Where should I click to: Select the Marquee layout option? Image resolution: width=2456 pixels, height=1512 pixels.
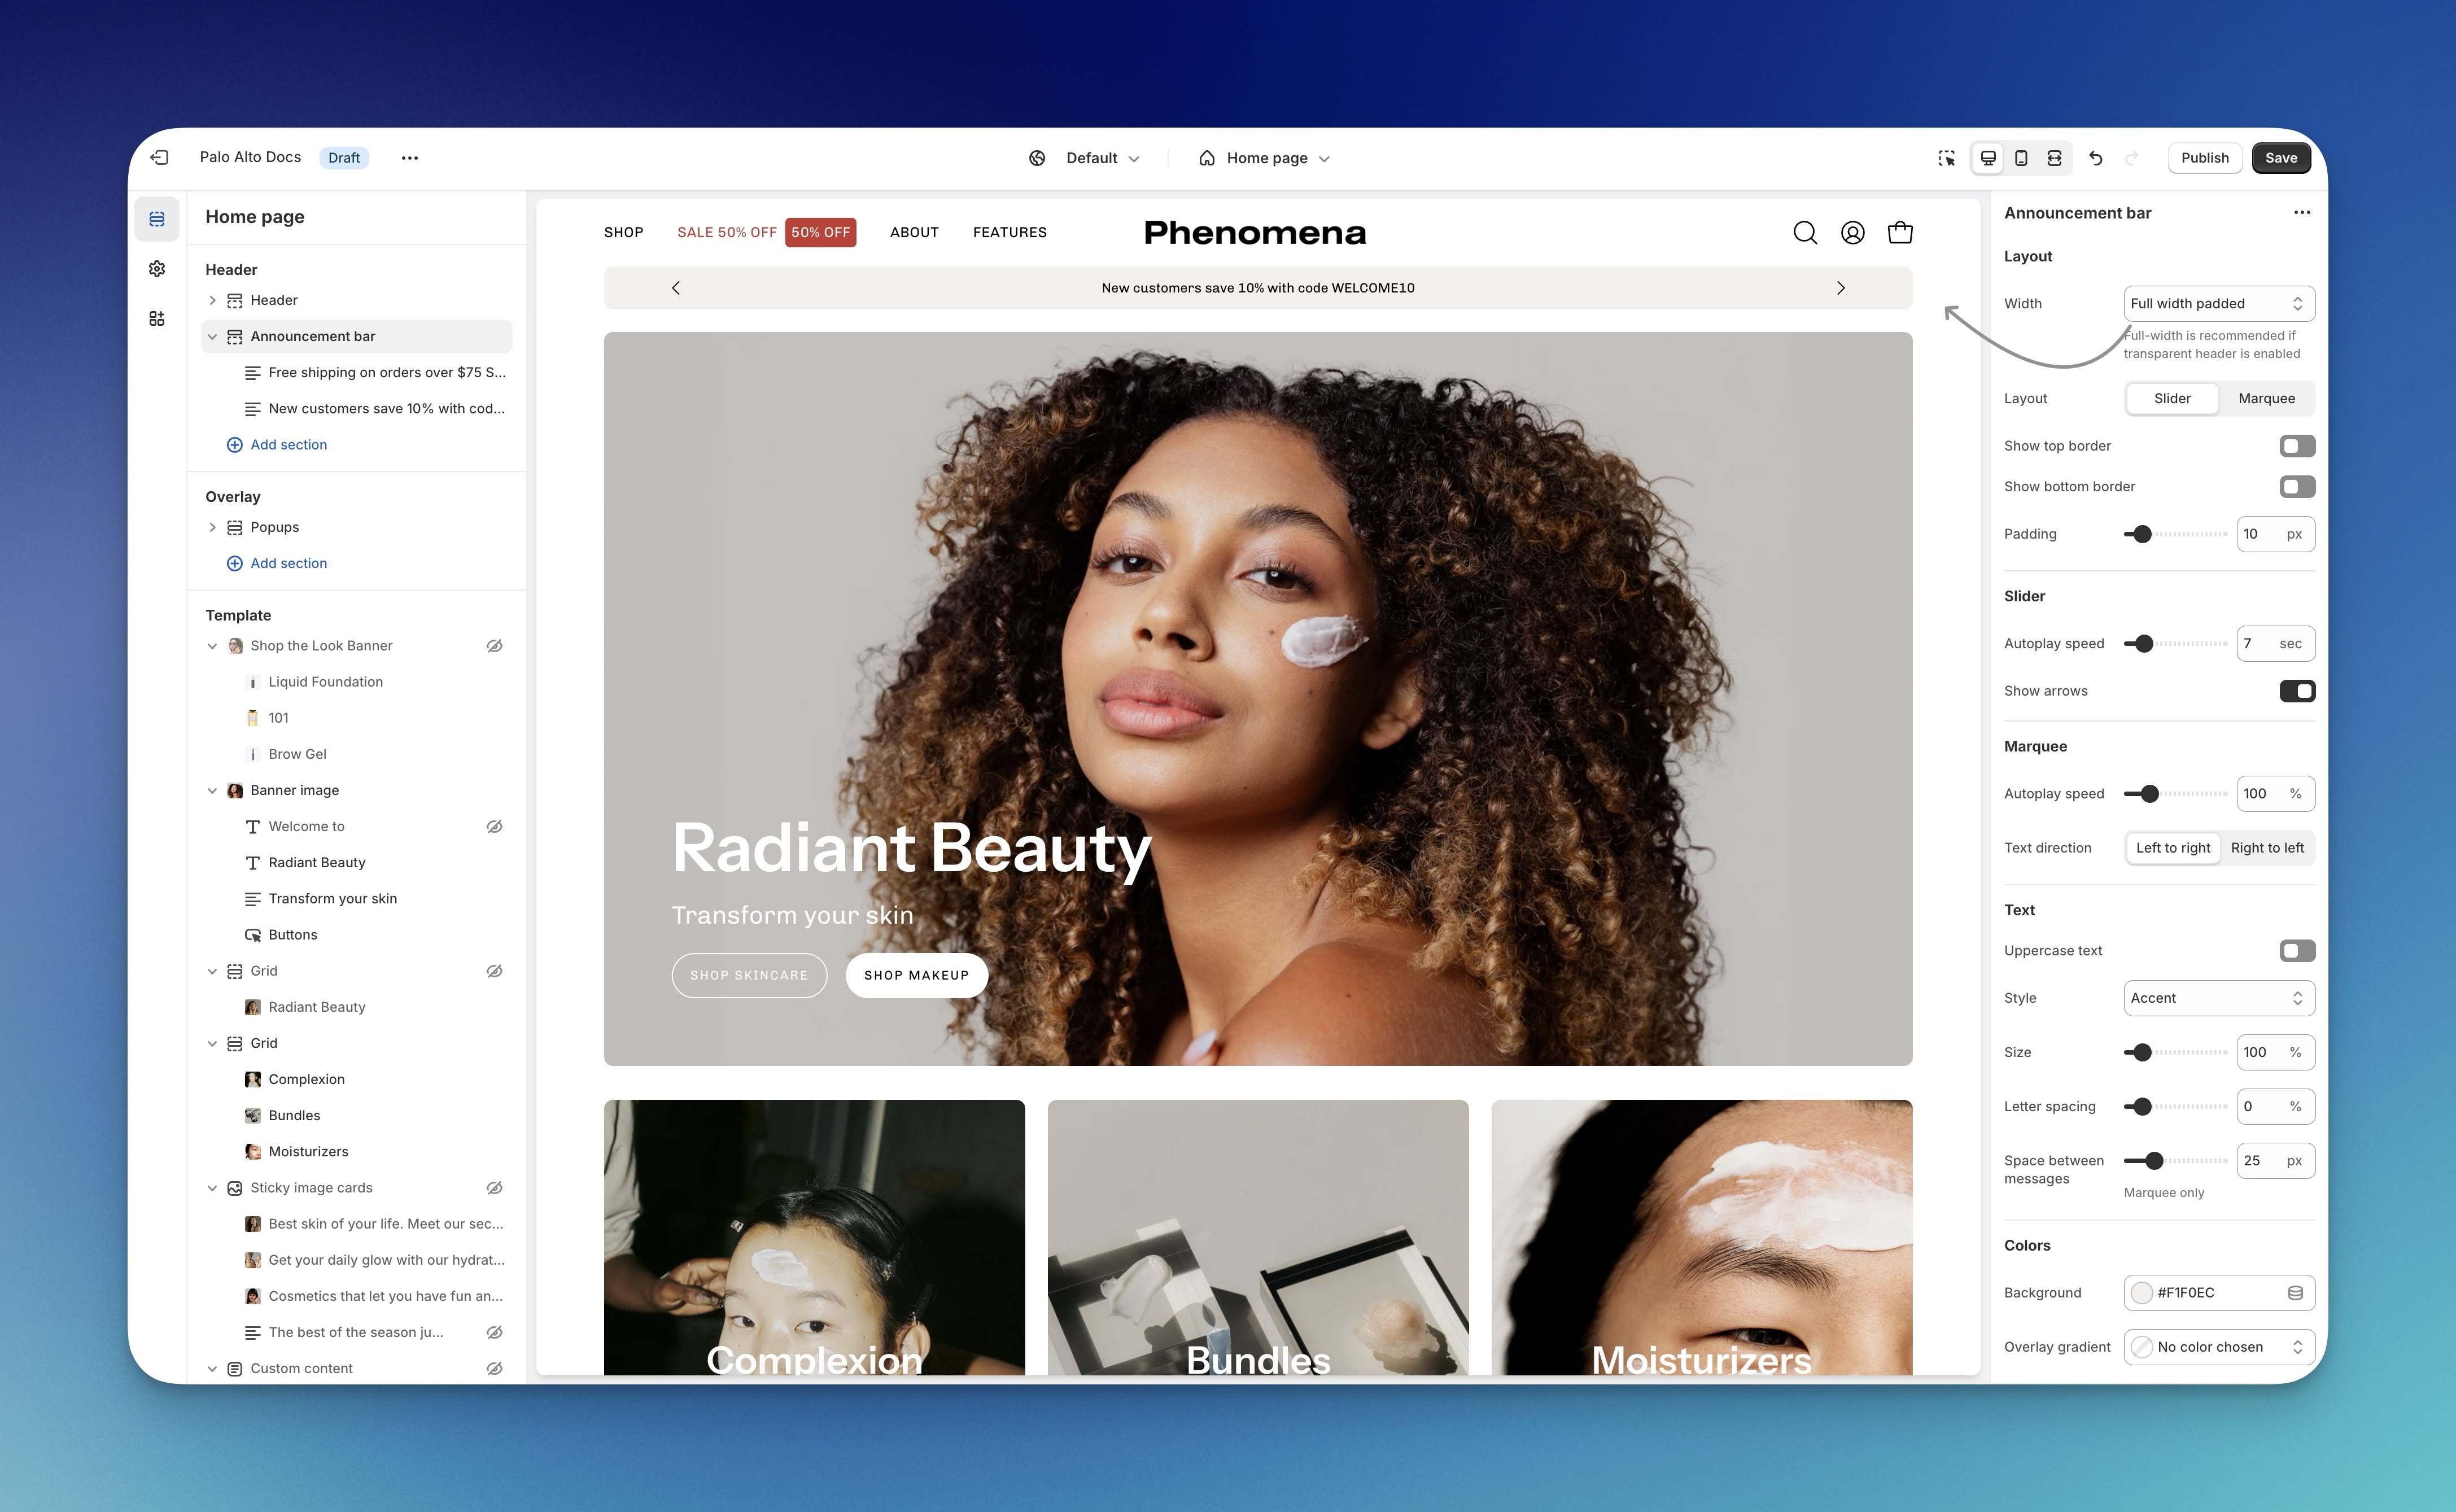2266,398
